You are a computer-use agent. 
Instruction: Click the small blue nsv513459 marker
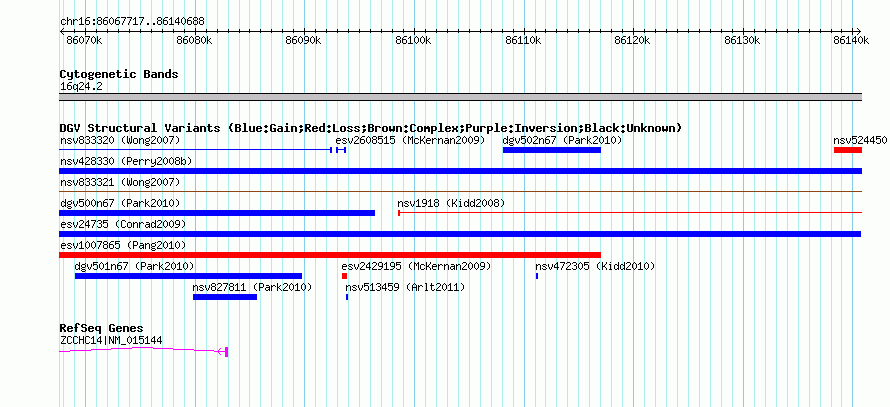347,297
